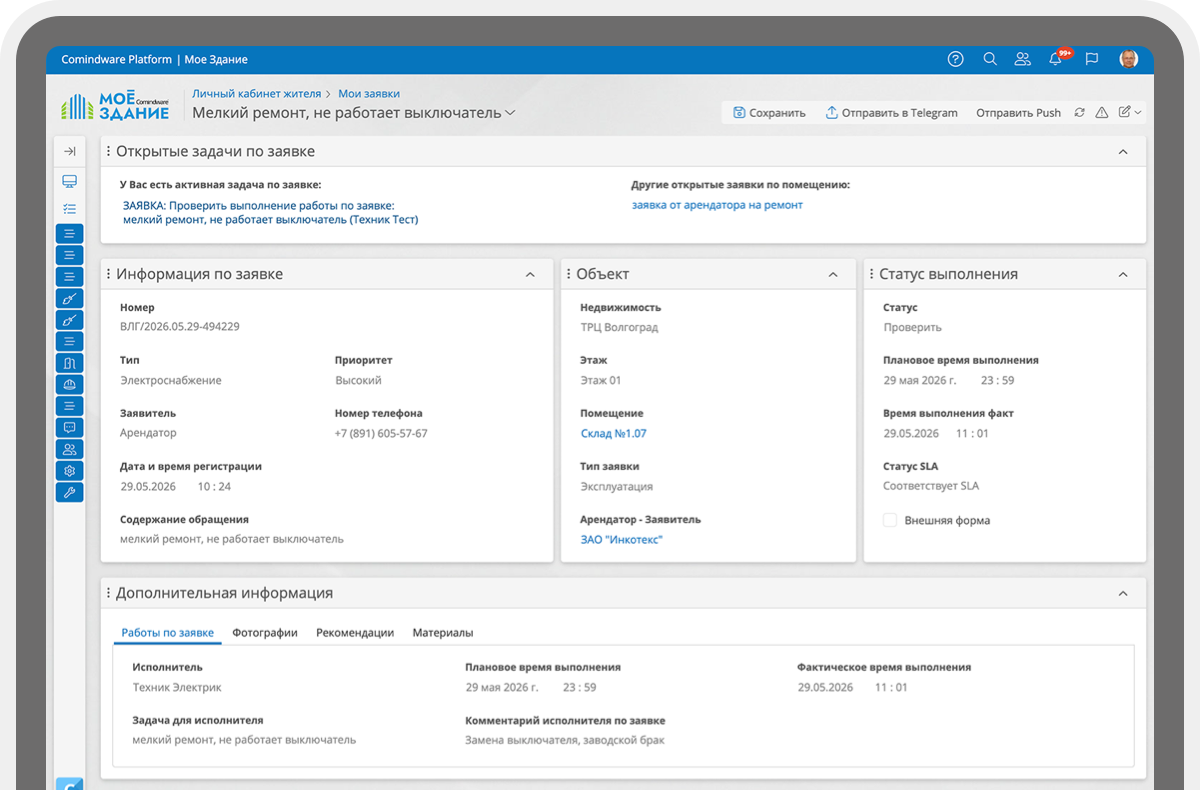Open dropdown next to request title
1200x790 pixels.
click(x=510, y=113)
